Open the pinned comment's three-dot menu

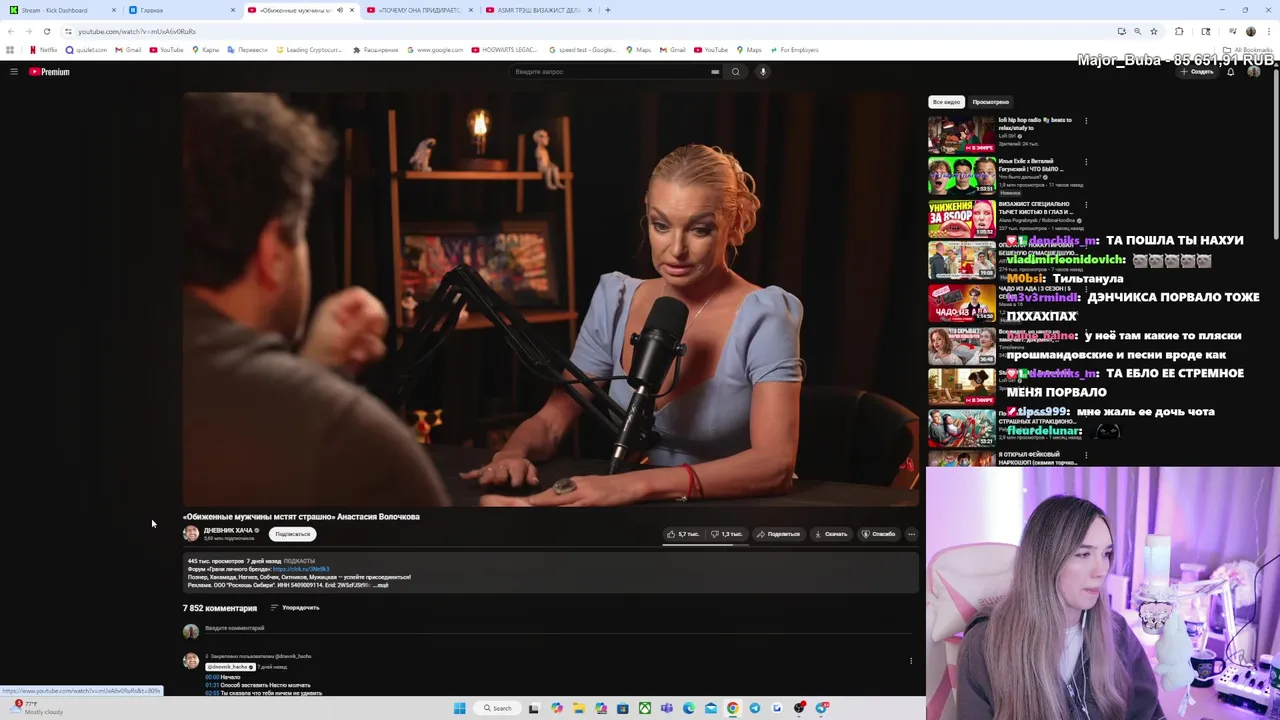tap(911, 661)
